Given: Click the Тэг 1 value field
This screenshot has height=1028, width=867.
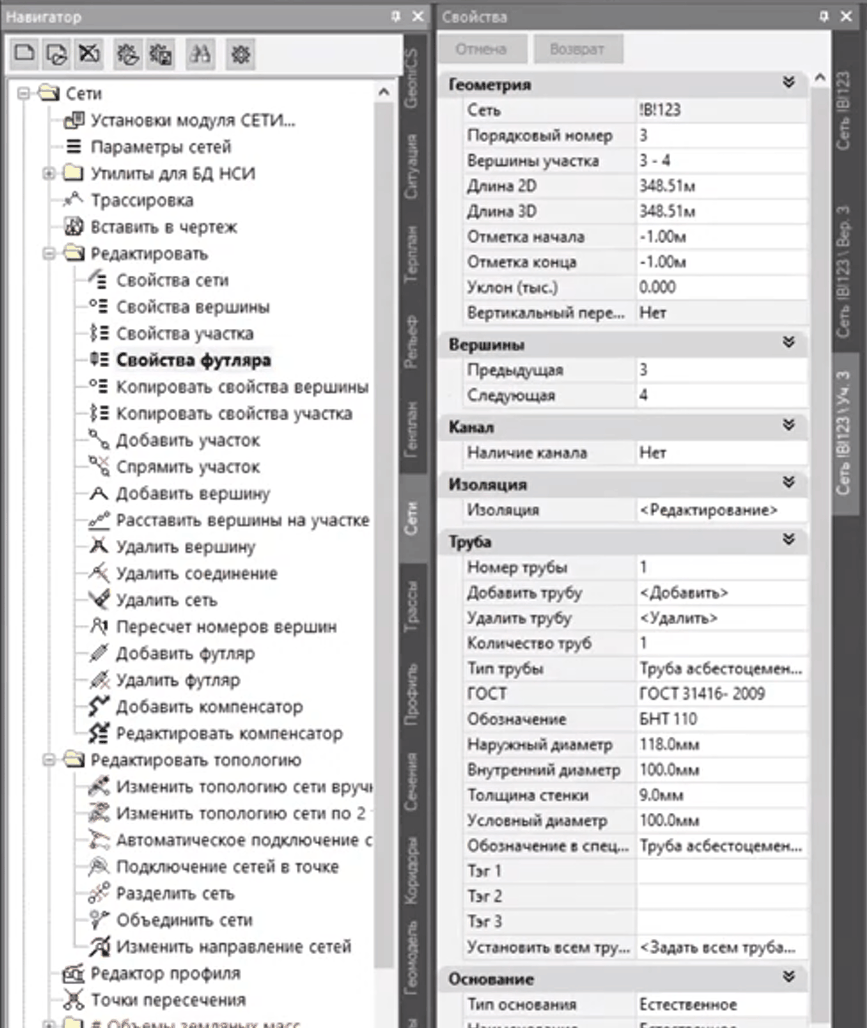Looking at the screenshot, I should [x=720, y=871].
